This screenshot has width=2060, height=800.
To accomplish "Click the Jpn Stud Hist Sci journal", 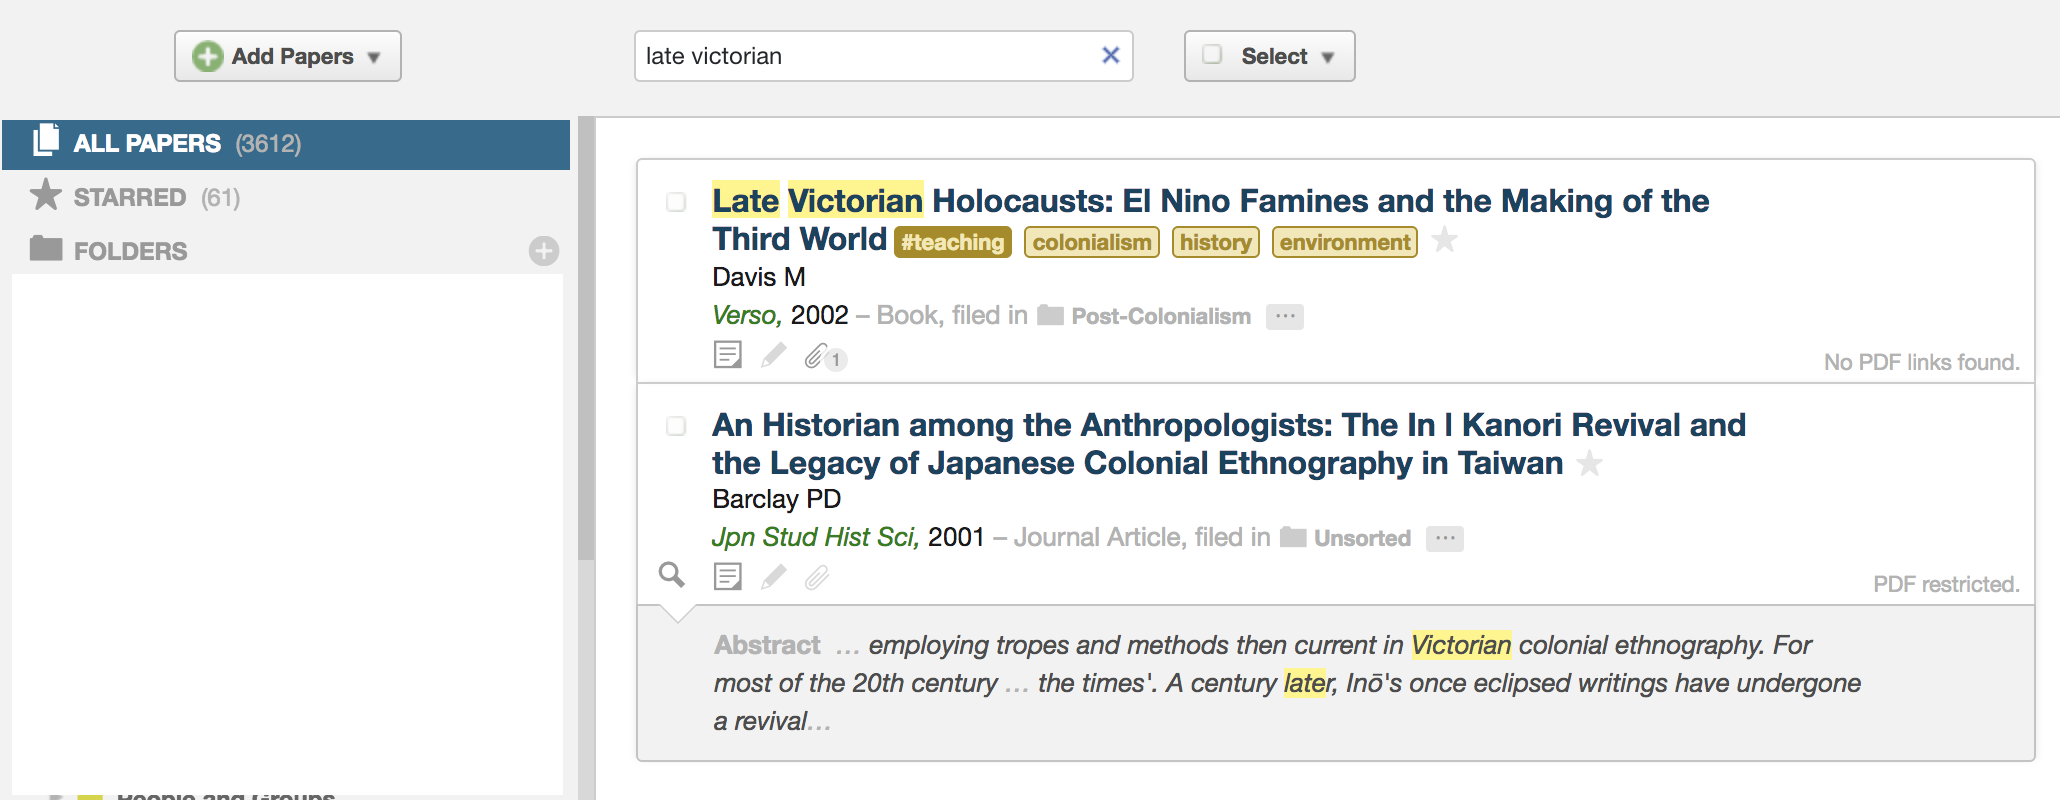I will coord(815,538).
